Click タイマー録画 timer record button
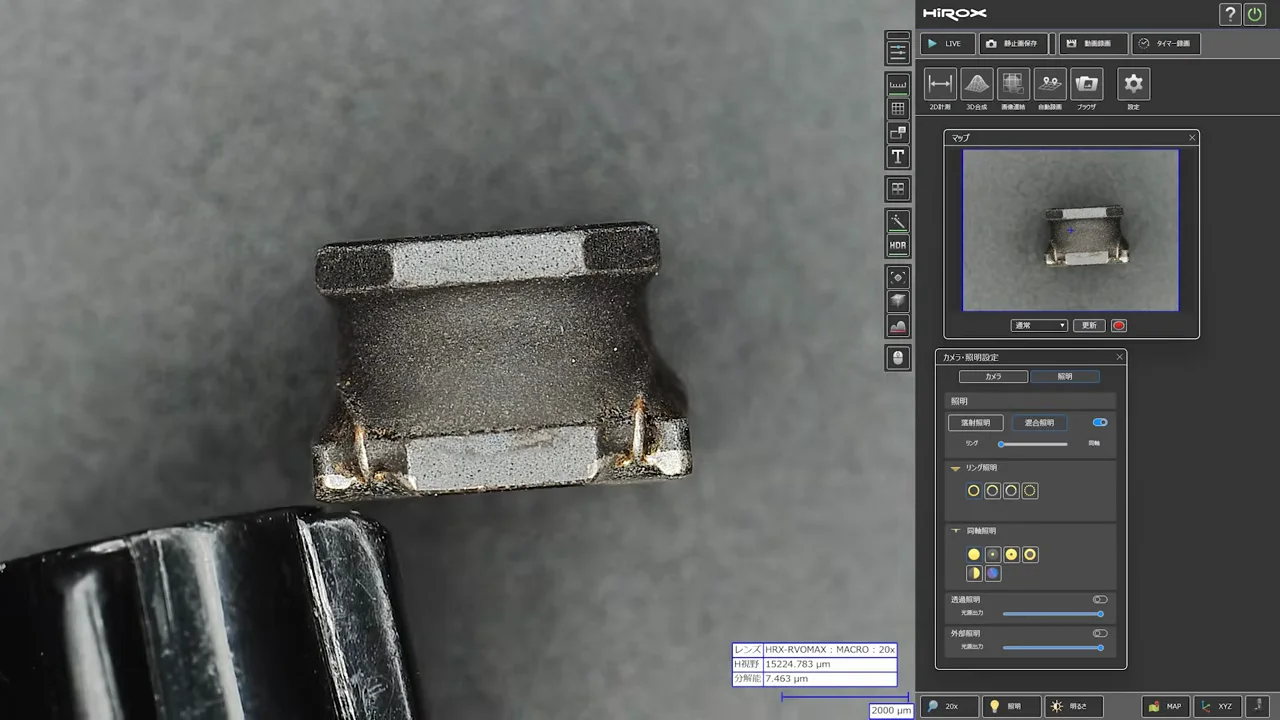This screenshot has width=1280, height=720. pyautogui.click(x=1166, y=44)
